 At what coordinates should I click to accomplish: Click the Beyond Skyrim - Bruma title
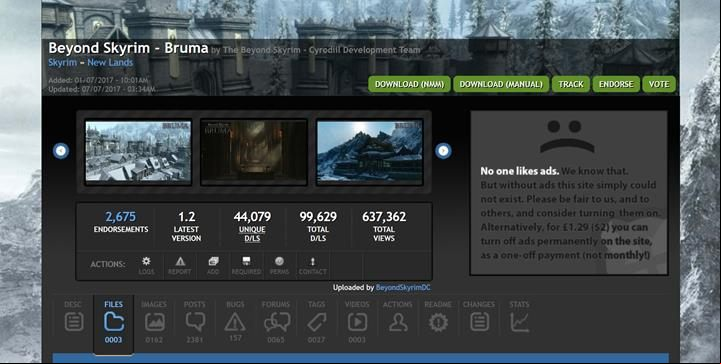tap(128, 48)
